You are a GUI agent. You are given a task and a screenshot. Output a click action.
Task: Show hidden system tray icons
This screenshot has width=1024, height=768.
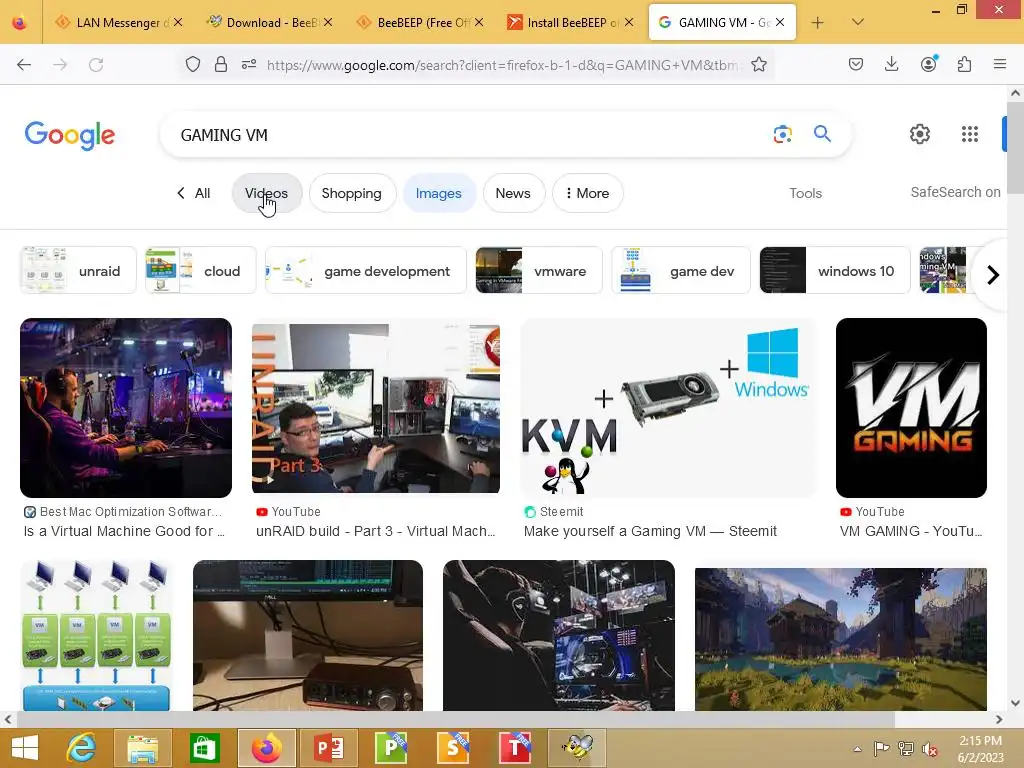tap(857, 749)
